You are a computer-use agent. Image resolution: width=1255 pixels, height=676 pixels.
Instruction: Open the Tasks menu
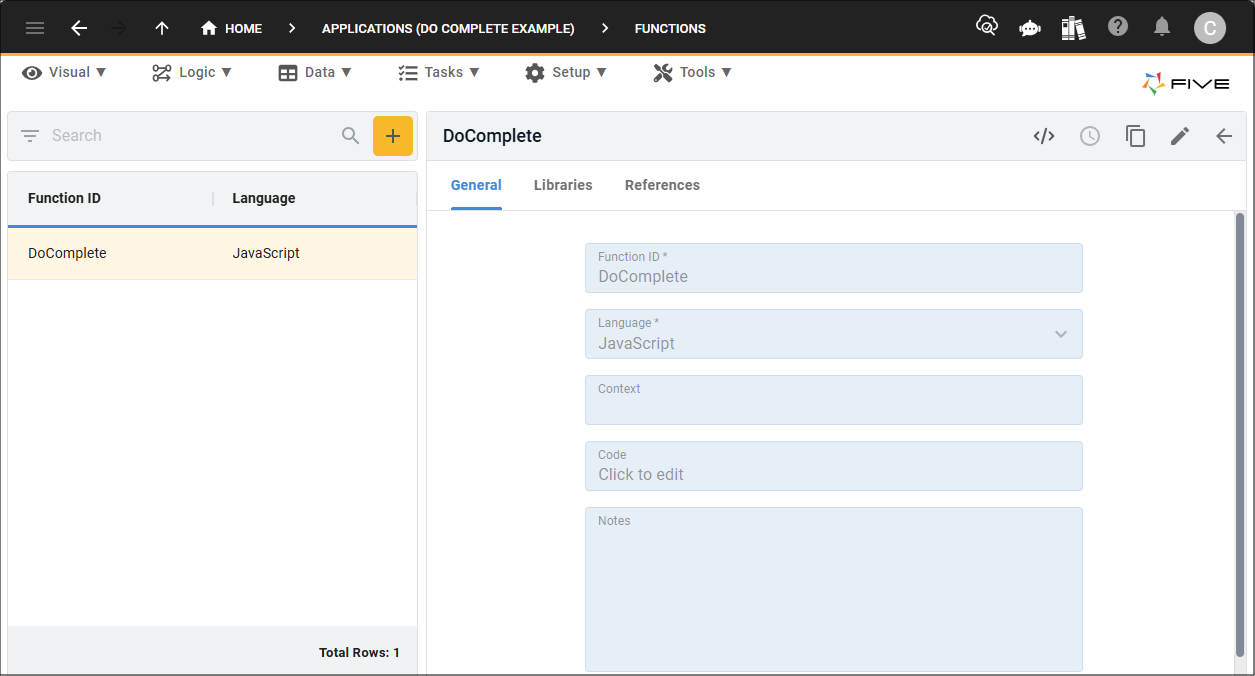[439, 72]
